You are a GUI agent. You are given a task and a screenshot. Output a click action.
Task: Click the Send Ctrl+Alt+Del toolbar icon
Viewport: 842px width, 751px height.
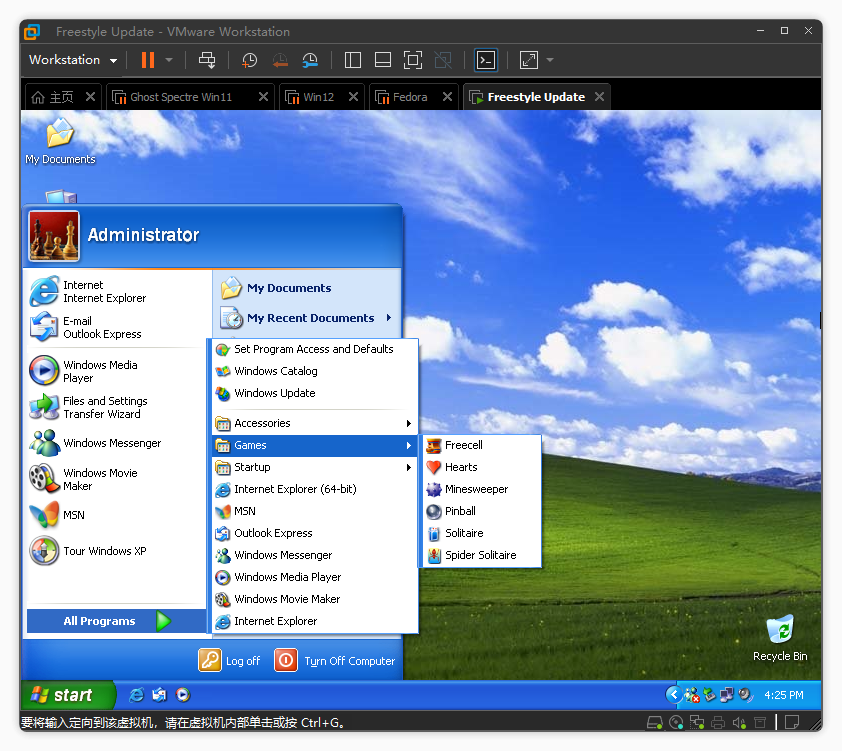click(207, 60)
